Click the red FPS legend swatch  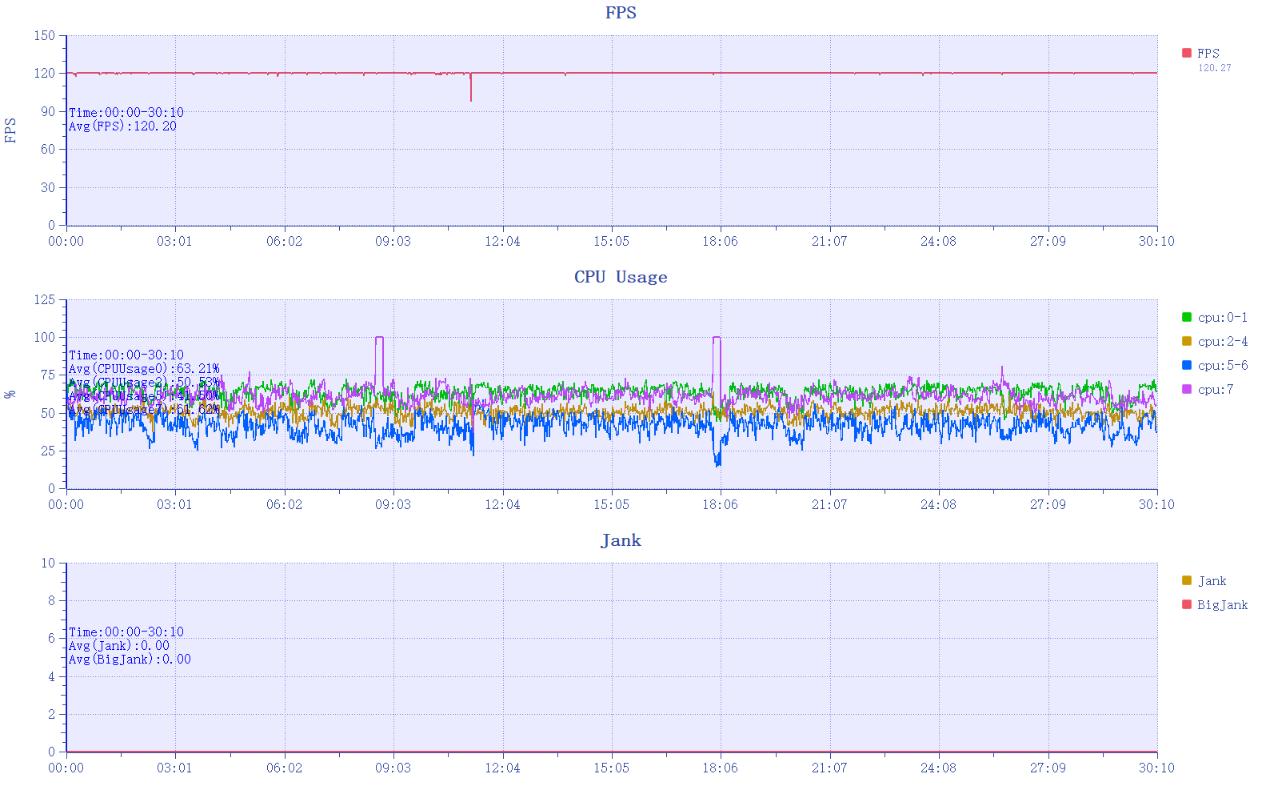click(1187, 53)
